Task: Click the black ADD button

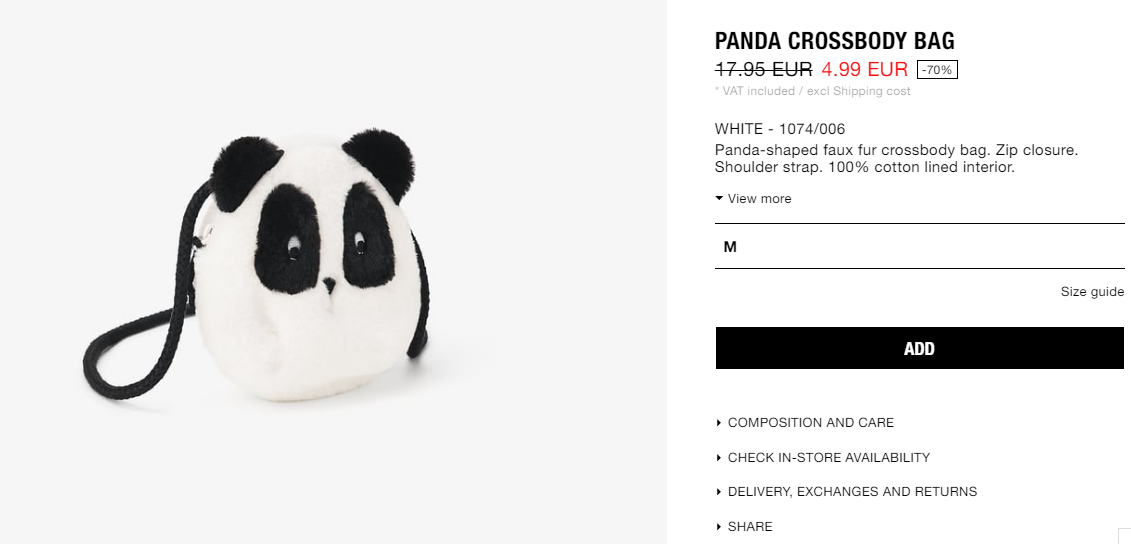Action: coord(920,348)
